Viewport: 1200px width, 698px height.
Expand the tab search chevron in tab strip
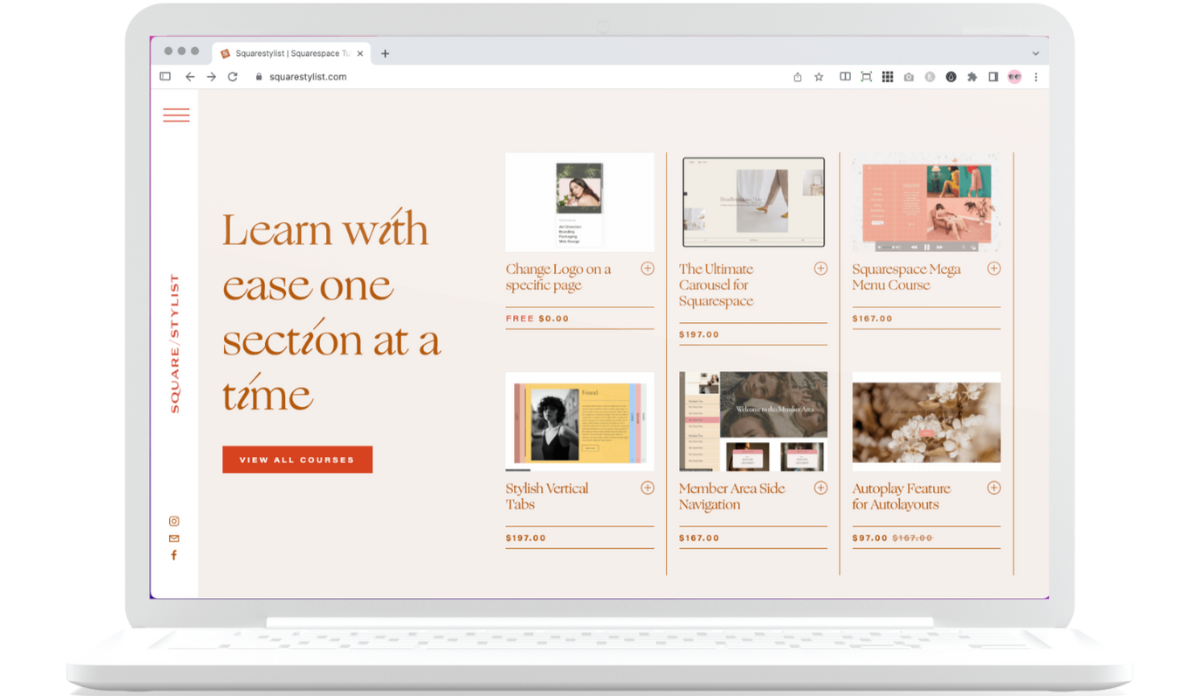[x=1036, y=54]
